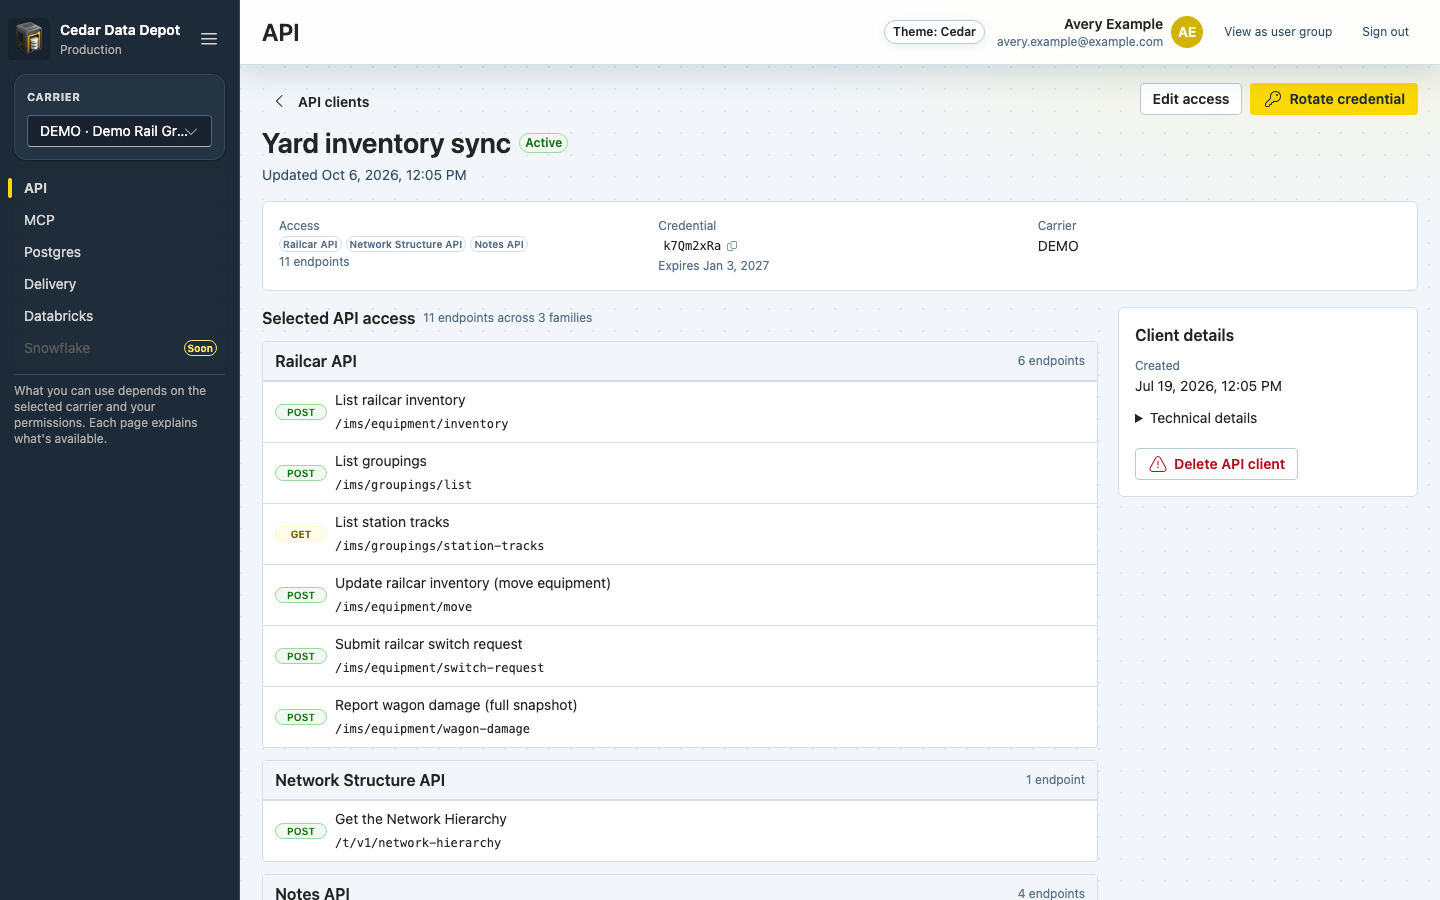Viewport: 1440px width, 900px height.
Task: Open View as user group link
Action: click(x=1278, y=32)
